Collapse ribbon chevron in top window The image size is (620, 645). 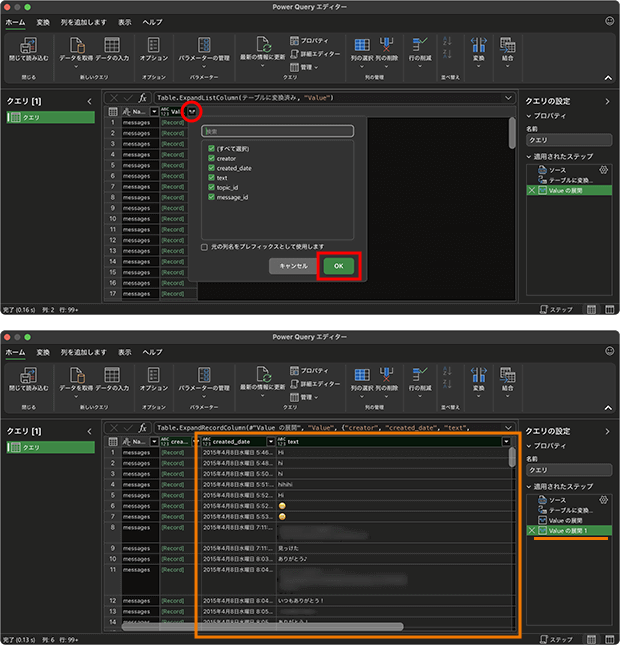point(608,78)
